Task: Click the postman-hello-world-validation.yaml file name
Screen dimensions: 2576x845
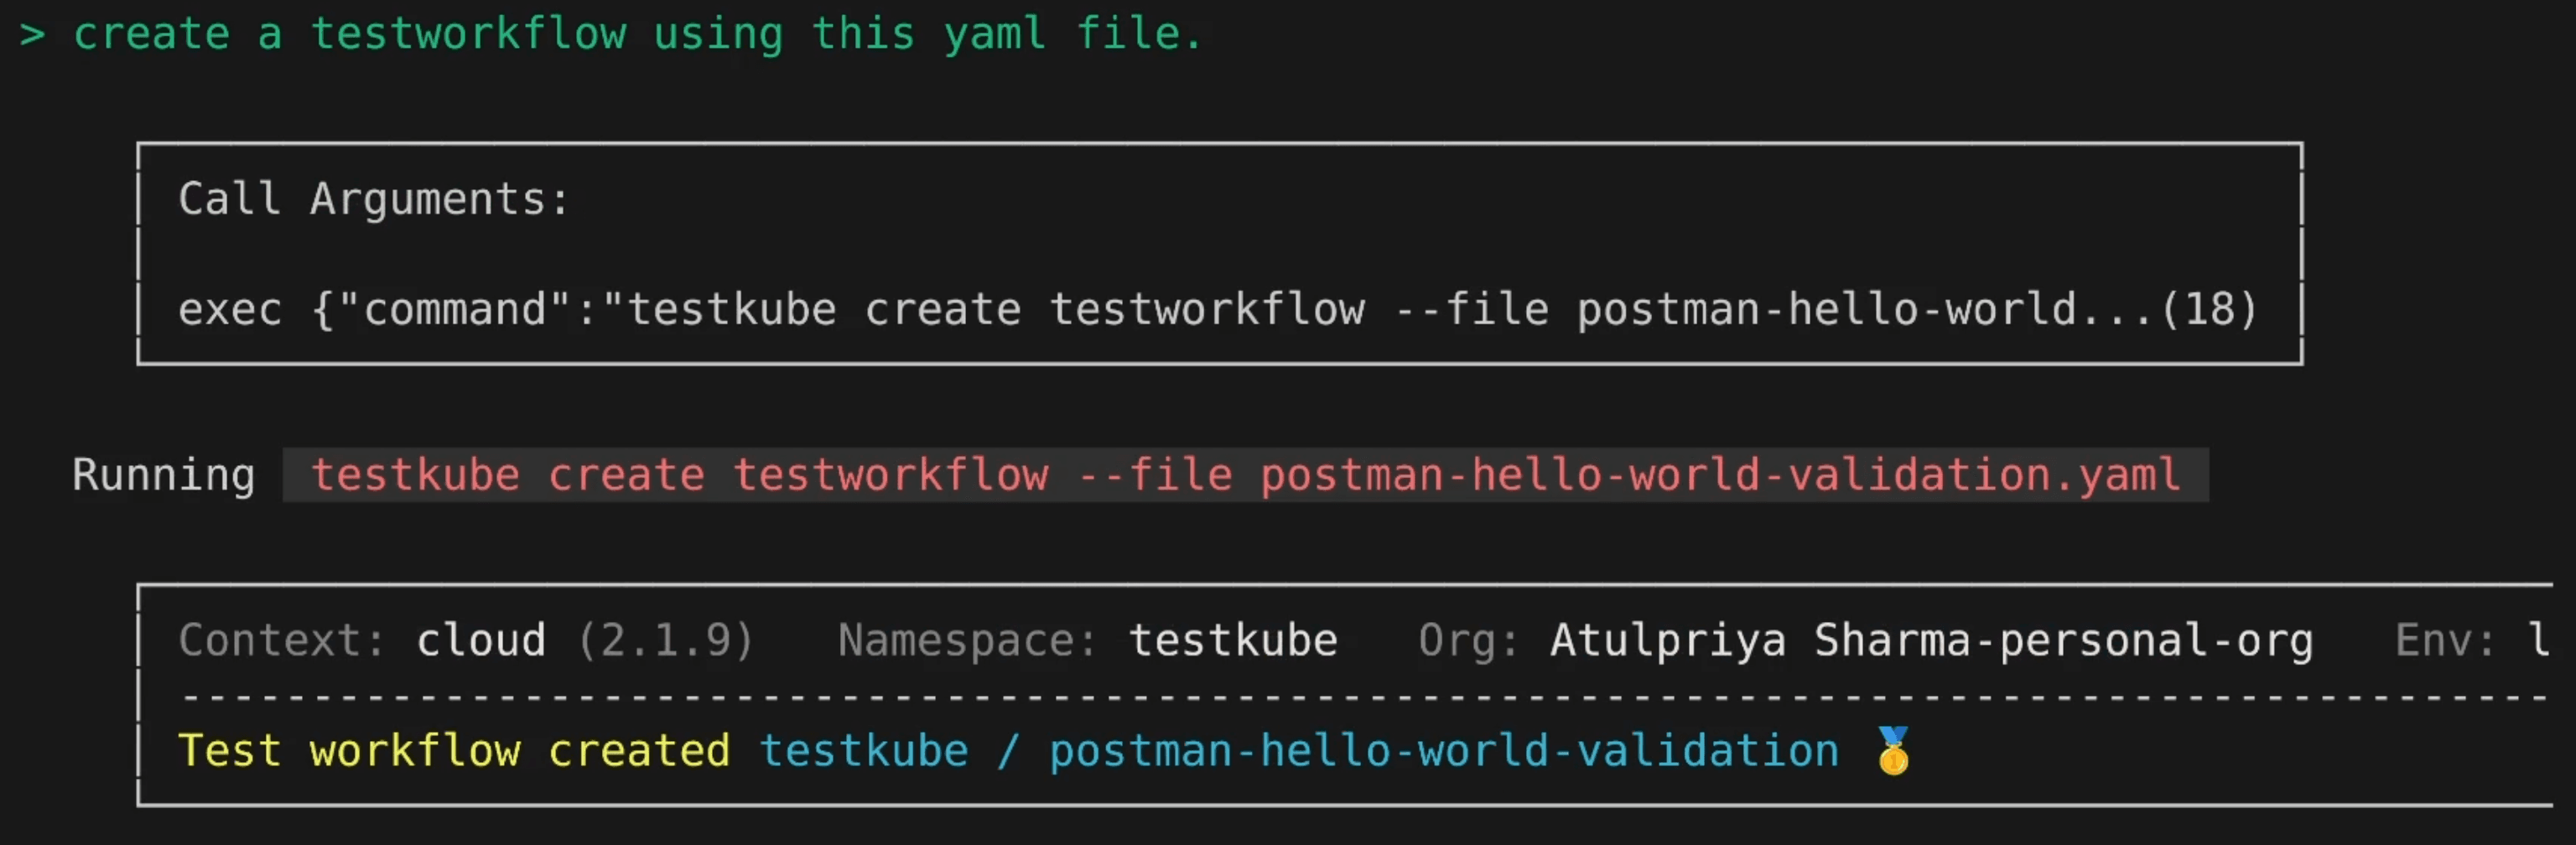Action: [x=1720, y=475]
